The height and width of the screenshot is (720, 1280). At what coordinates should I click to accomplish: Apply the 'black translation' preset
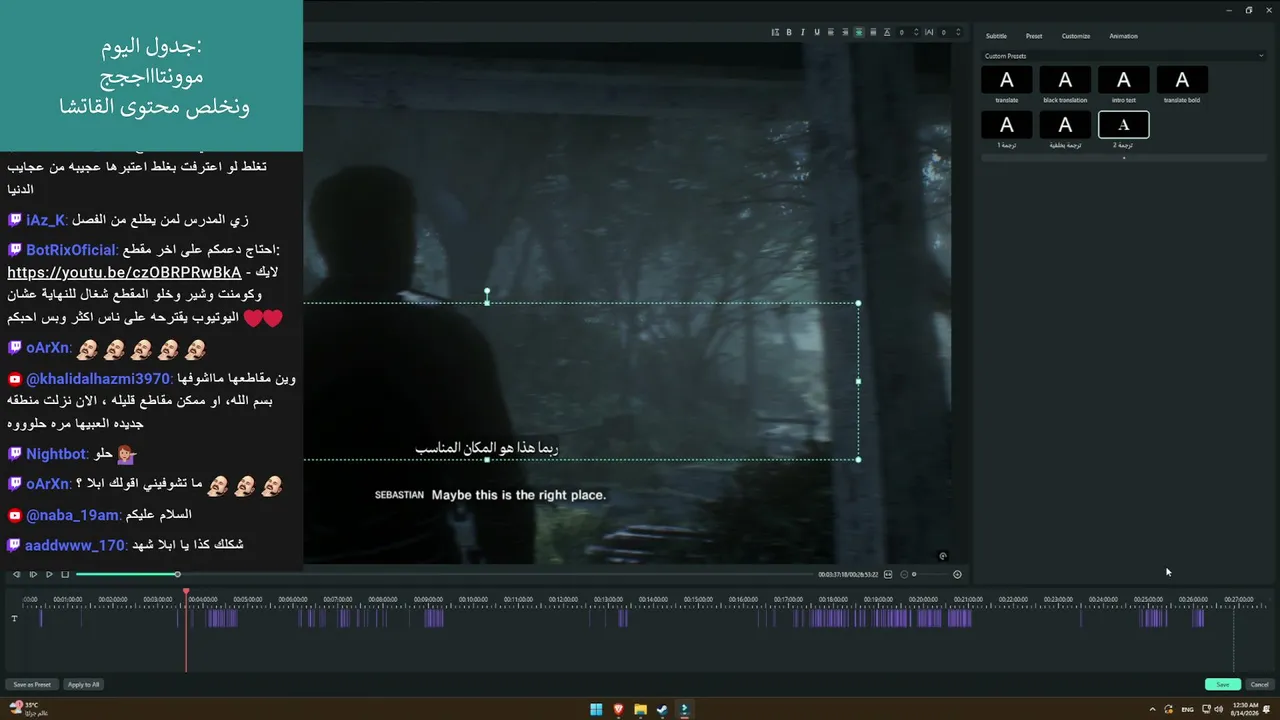point(1065,80)
